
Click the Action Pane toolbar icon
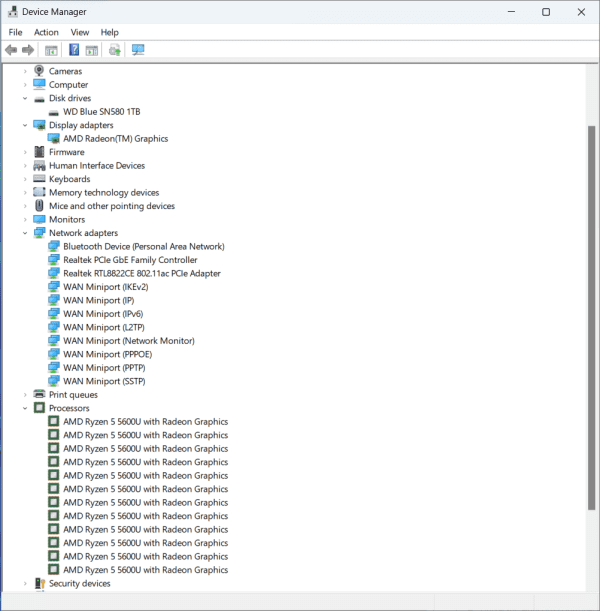pyautogui.click(x=92, y=50)
